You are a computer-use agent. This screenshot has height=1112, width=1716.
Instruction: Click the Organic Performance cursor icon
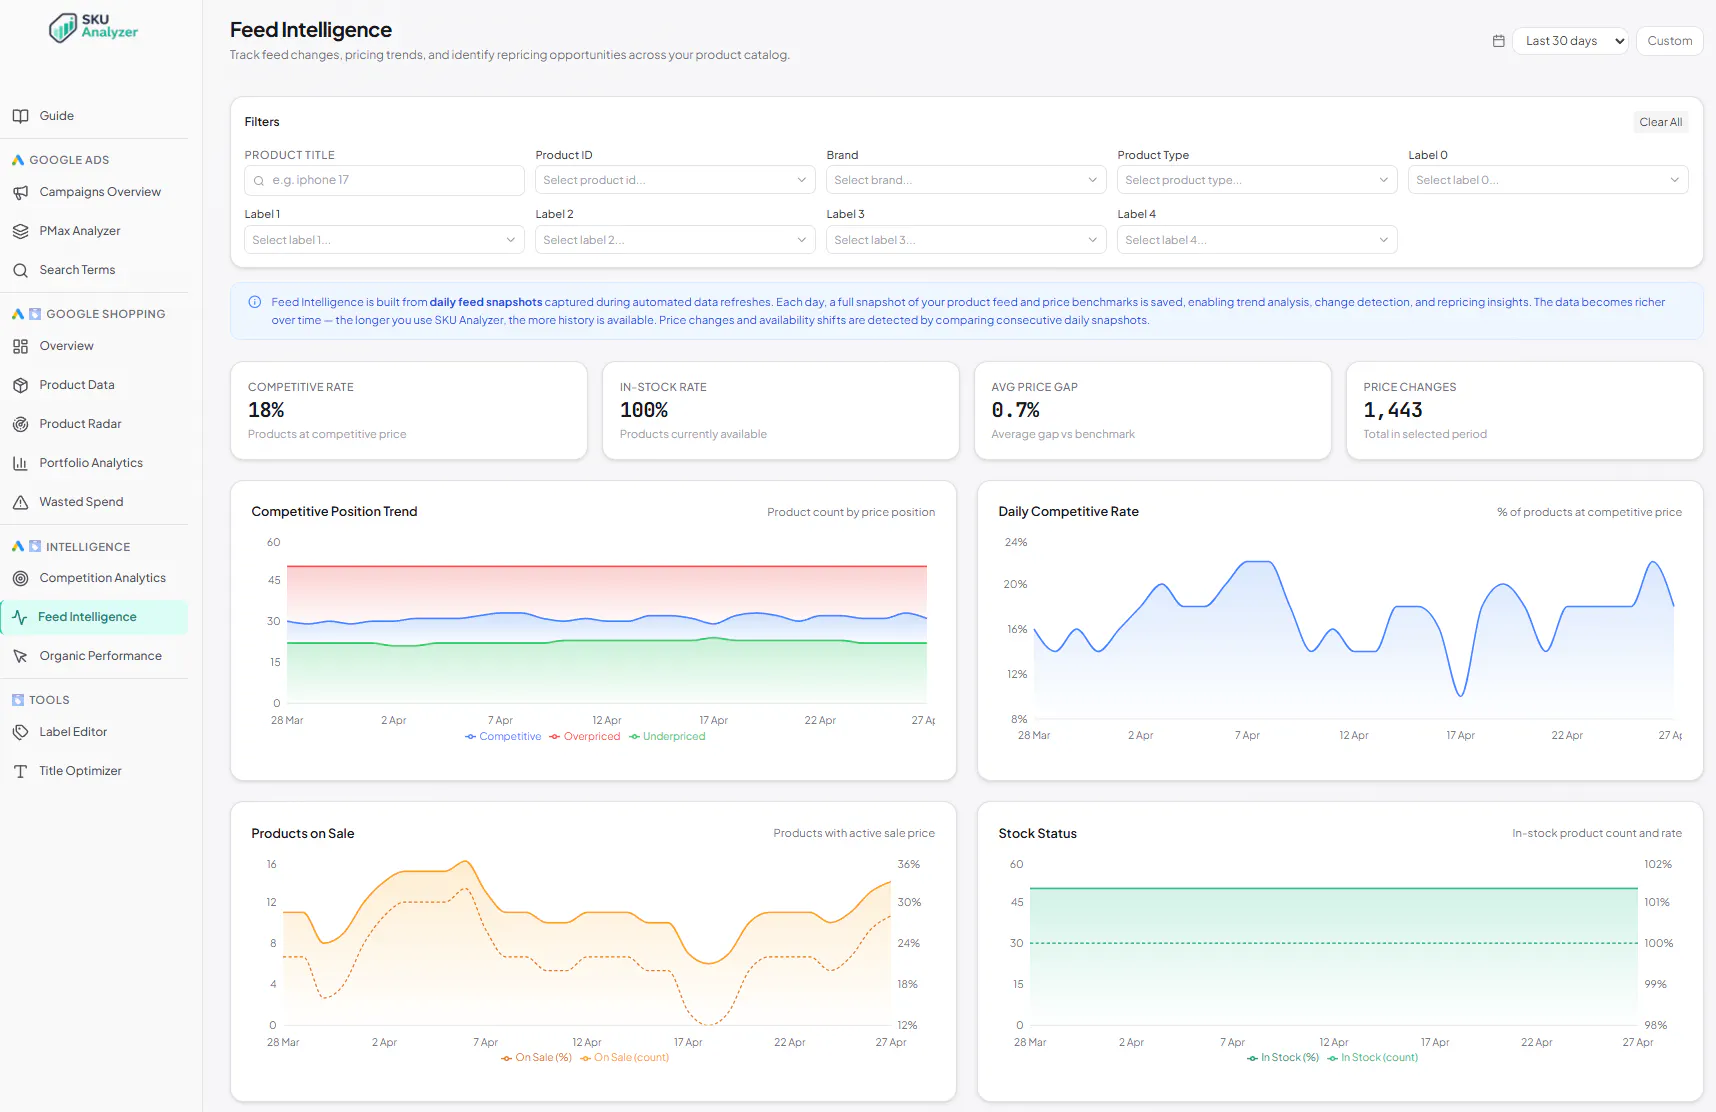pos(20,656)
